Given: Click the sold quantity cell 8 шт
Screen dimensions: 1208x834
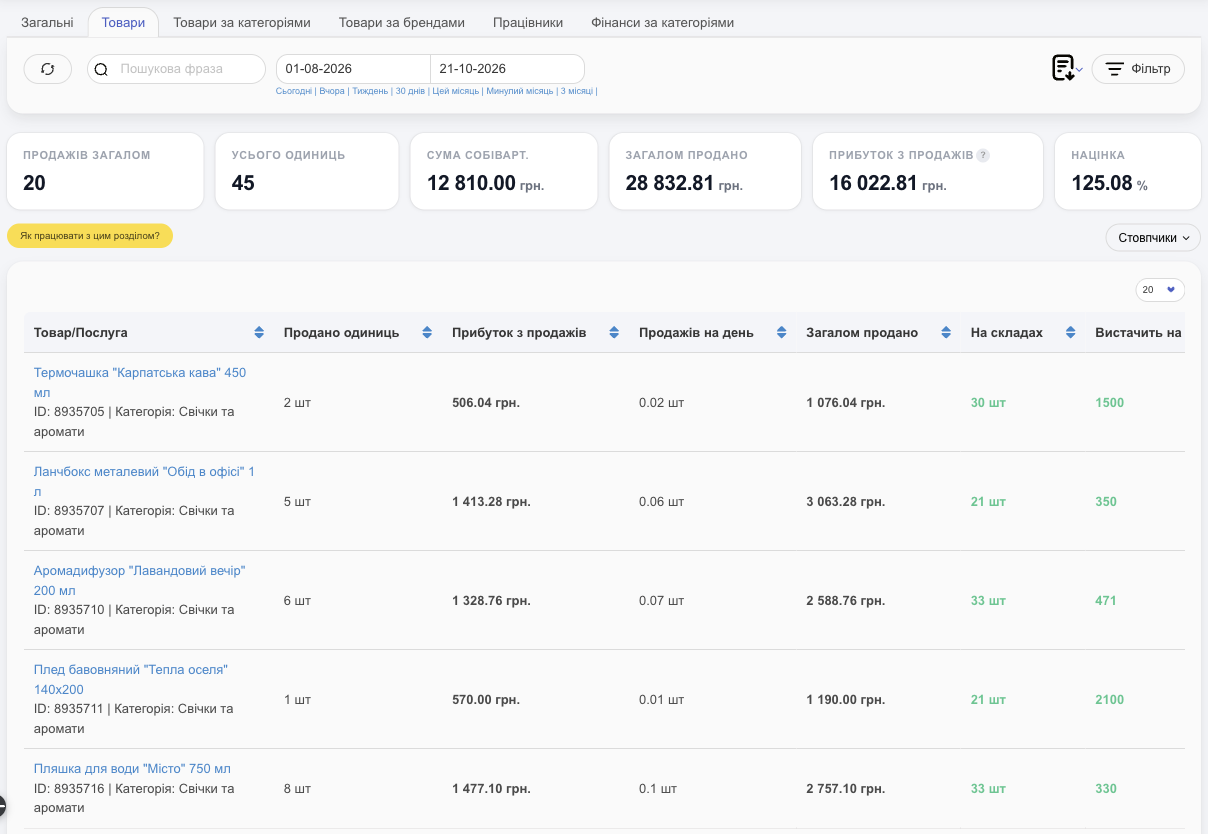Looking at the screenshot, I should coord(297,789).
